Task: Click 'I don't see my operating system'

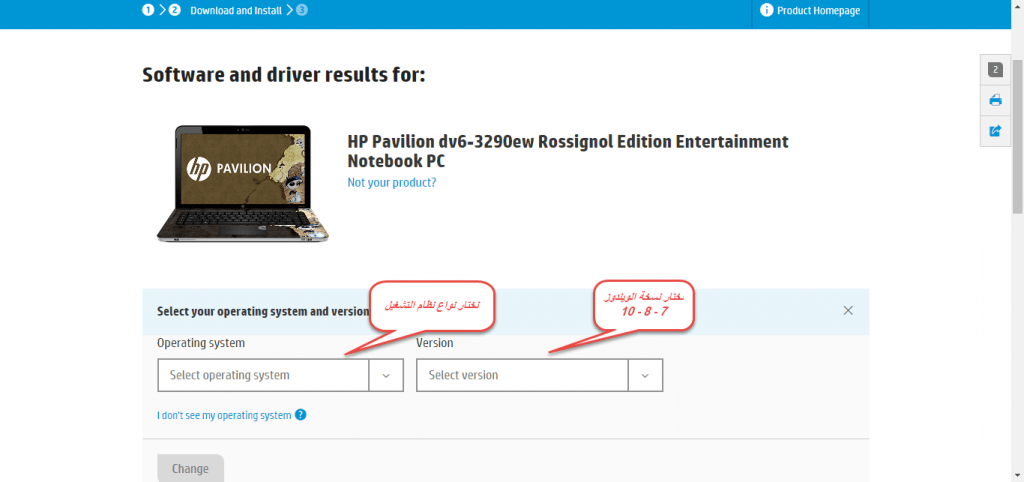Action: (224, 415)
